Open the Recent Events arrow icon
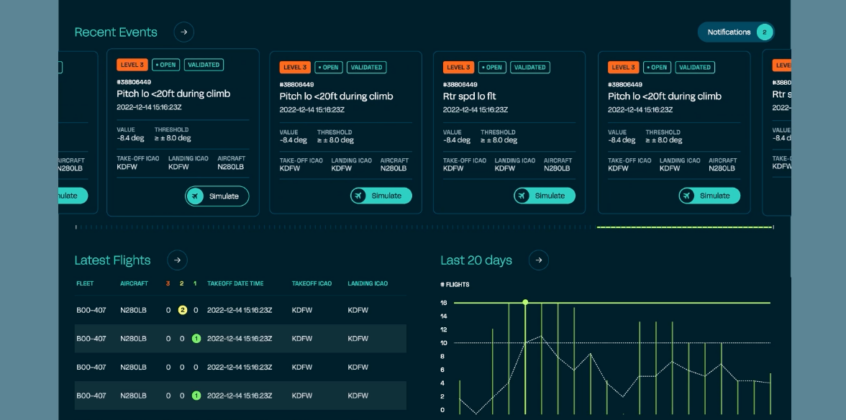Viewport: 846px width, 420px height. [x=183, y=32]
